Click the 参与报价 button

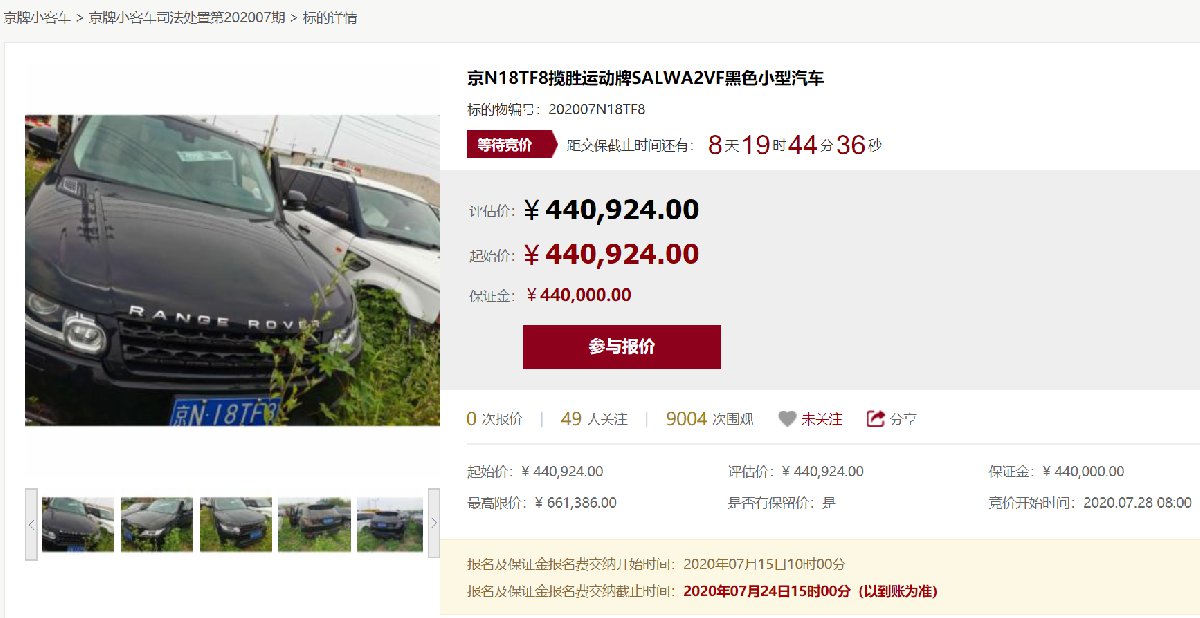click(621, 347)
